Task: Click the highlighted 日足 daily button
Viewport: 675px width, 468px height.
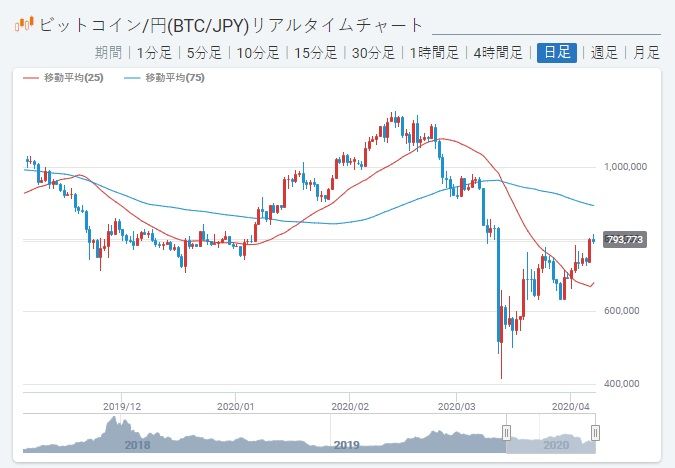Action: pyautogui.click(x=557, y=53)
